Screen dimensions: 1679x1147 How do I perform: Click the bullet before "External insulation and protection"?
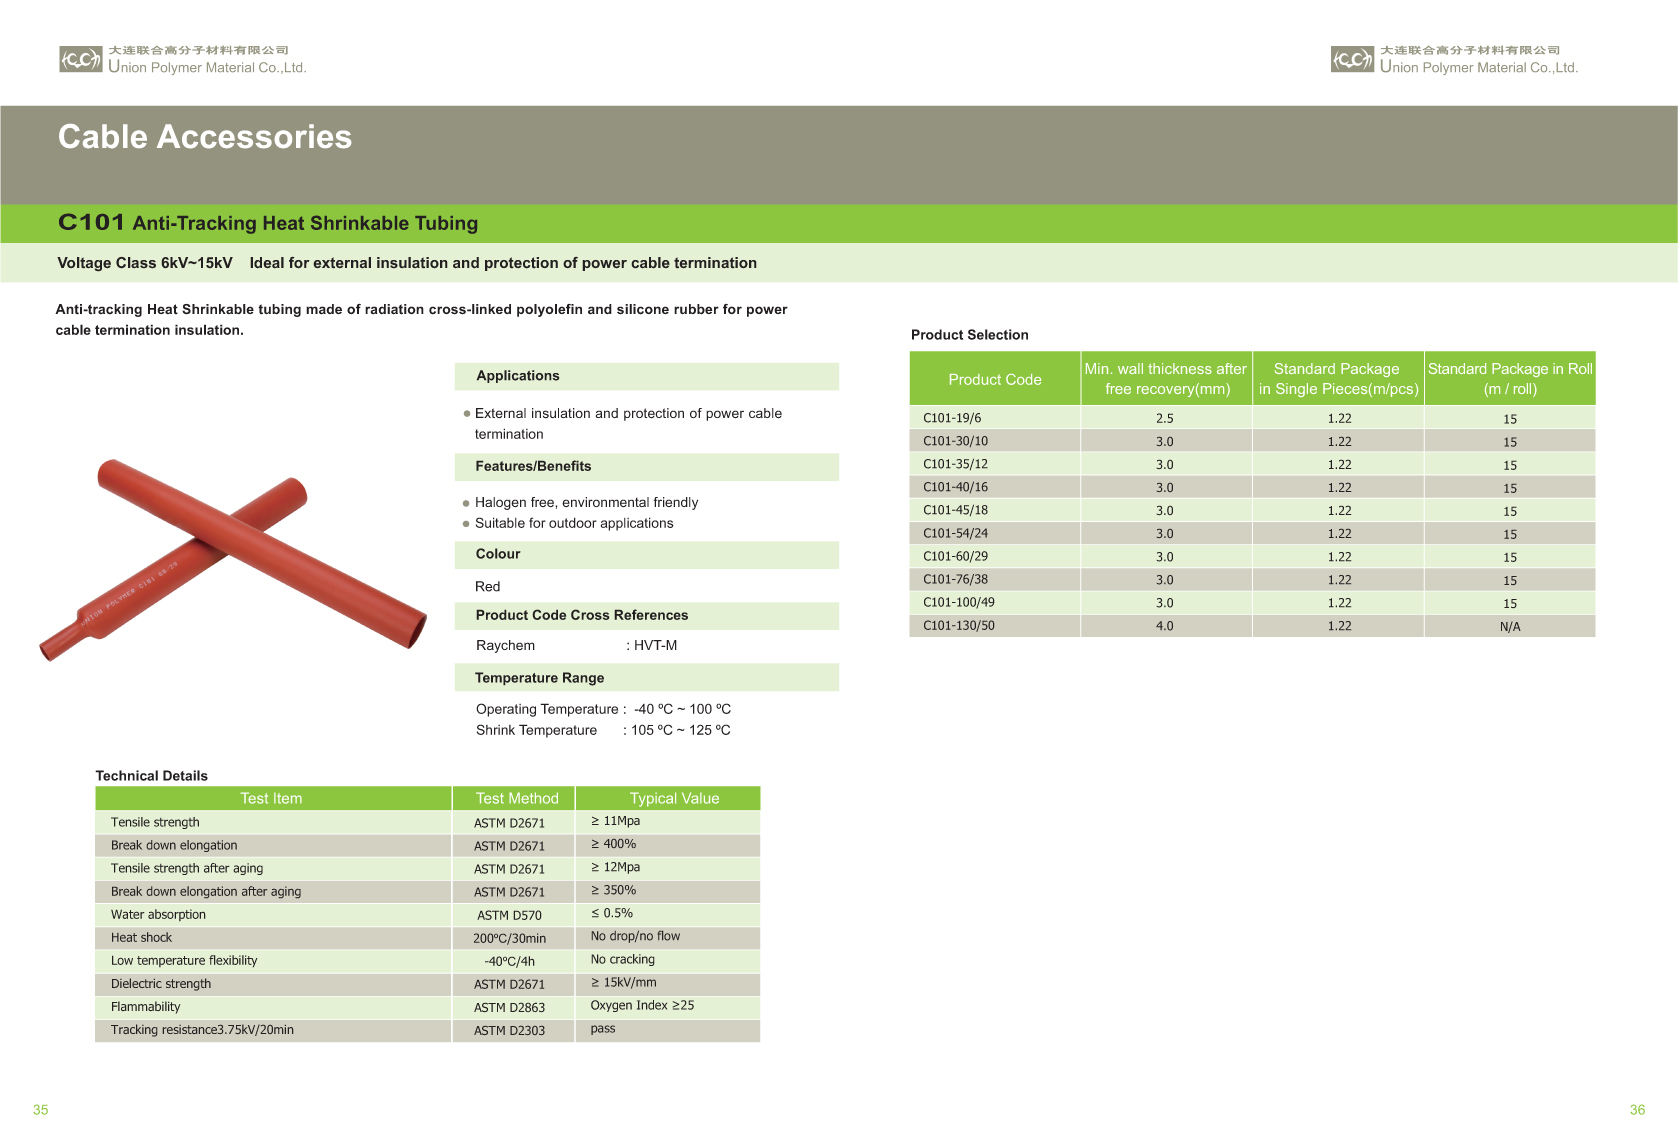click(x=466, y=414)
